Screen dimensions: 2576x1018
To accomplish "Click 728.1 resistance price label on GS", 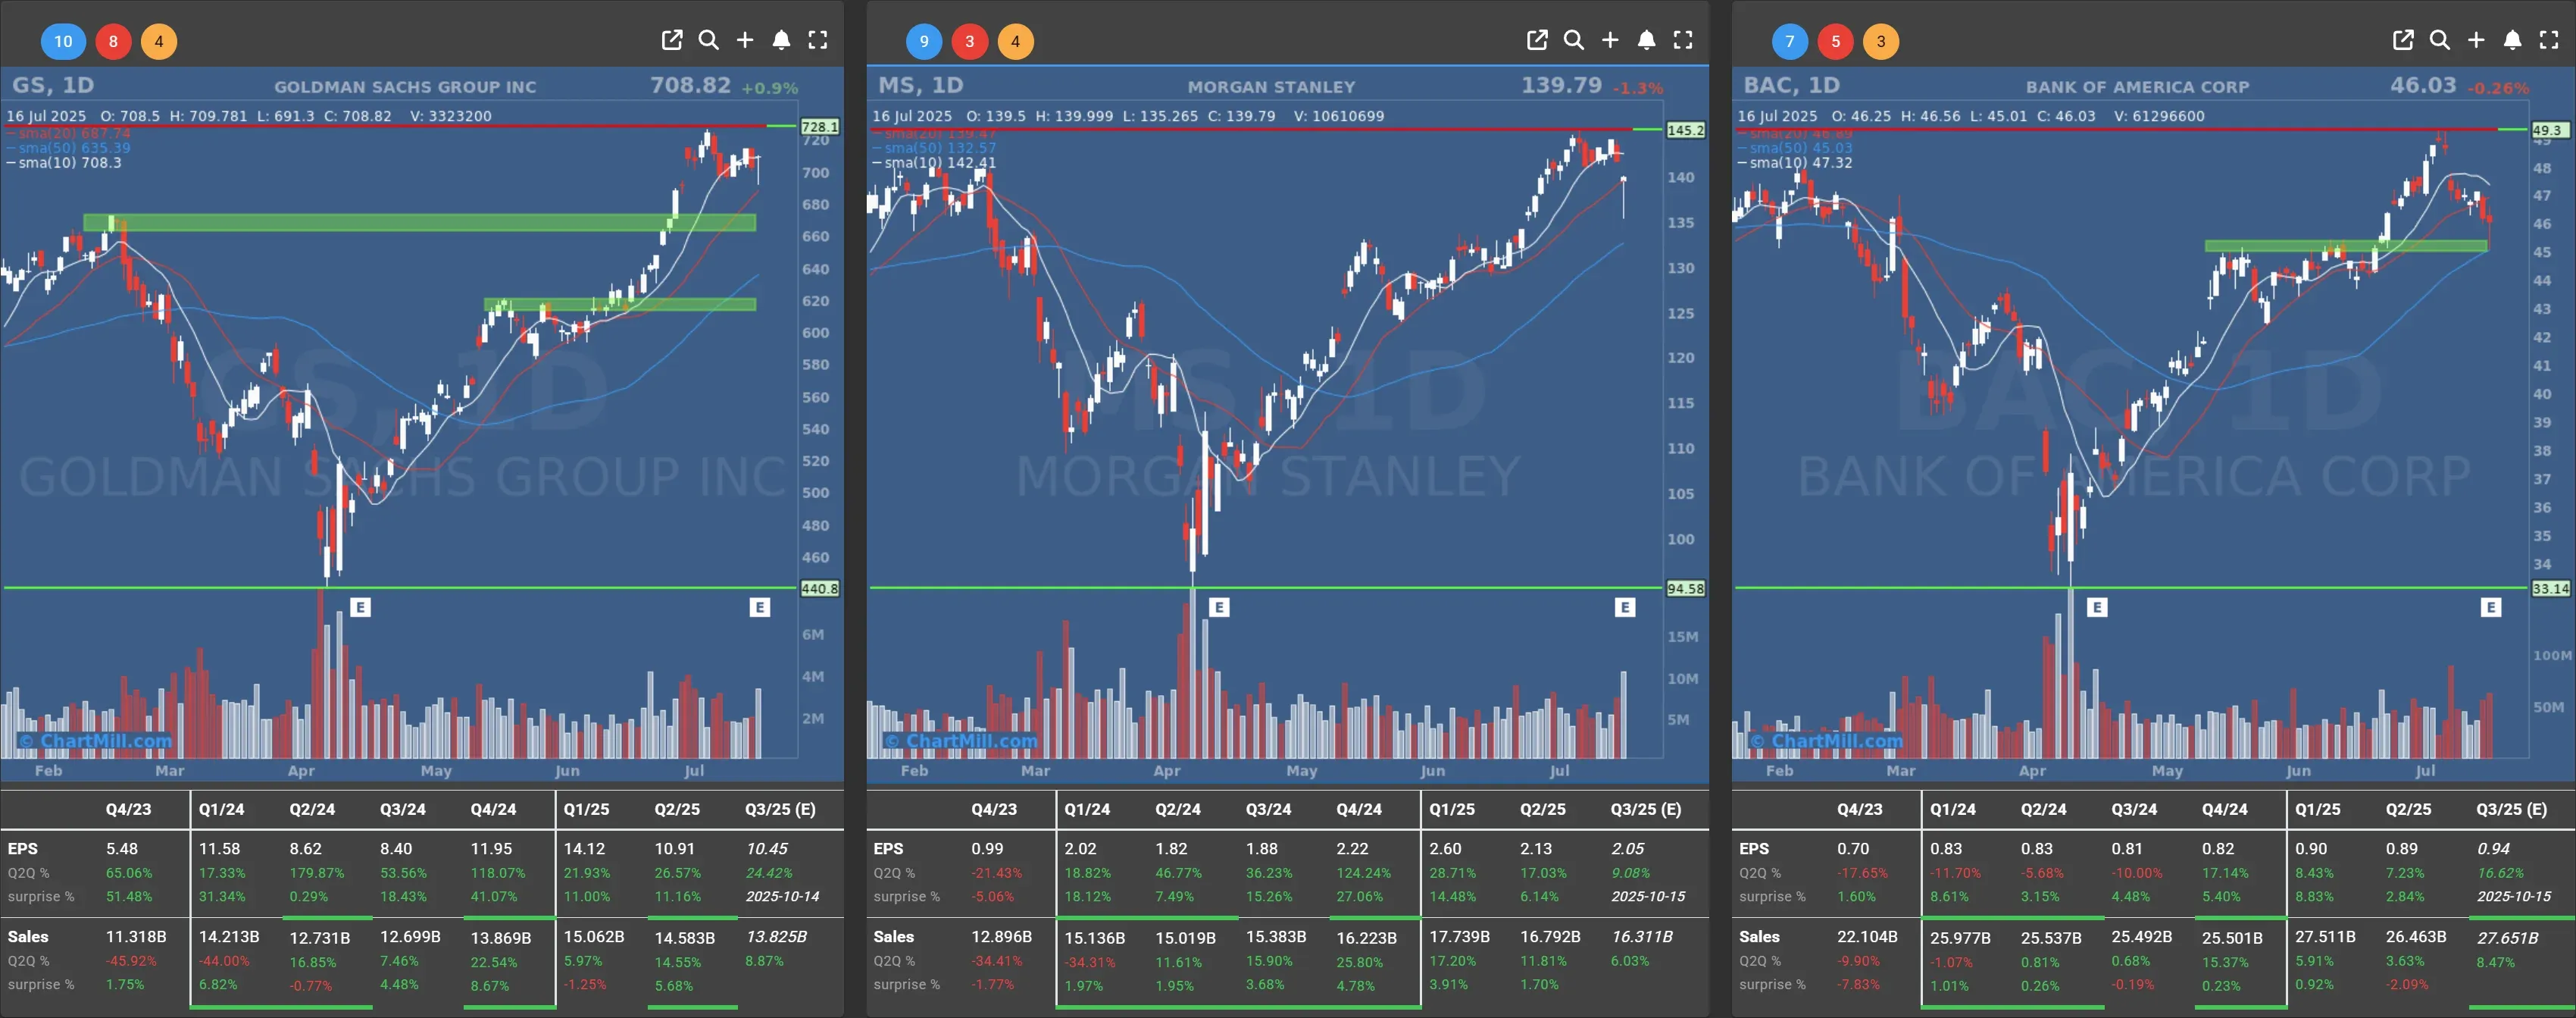I will [819, 127].
